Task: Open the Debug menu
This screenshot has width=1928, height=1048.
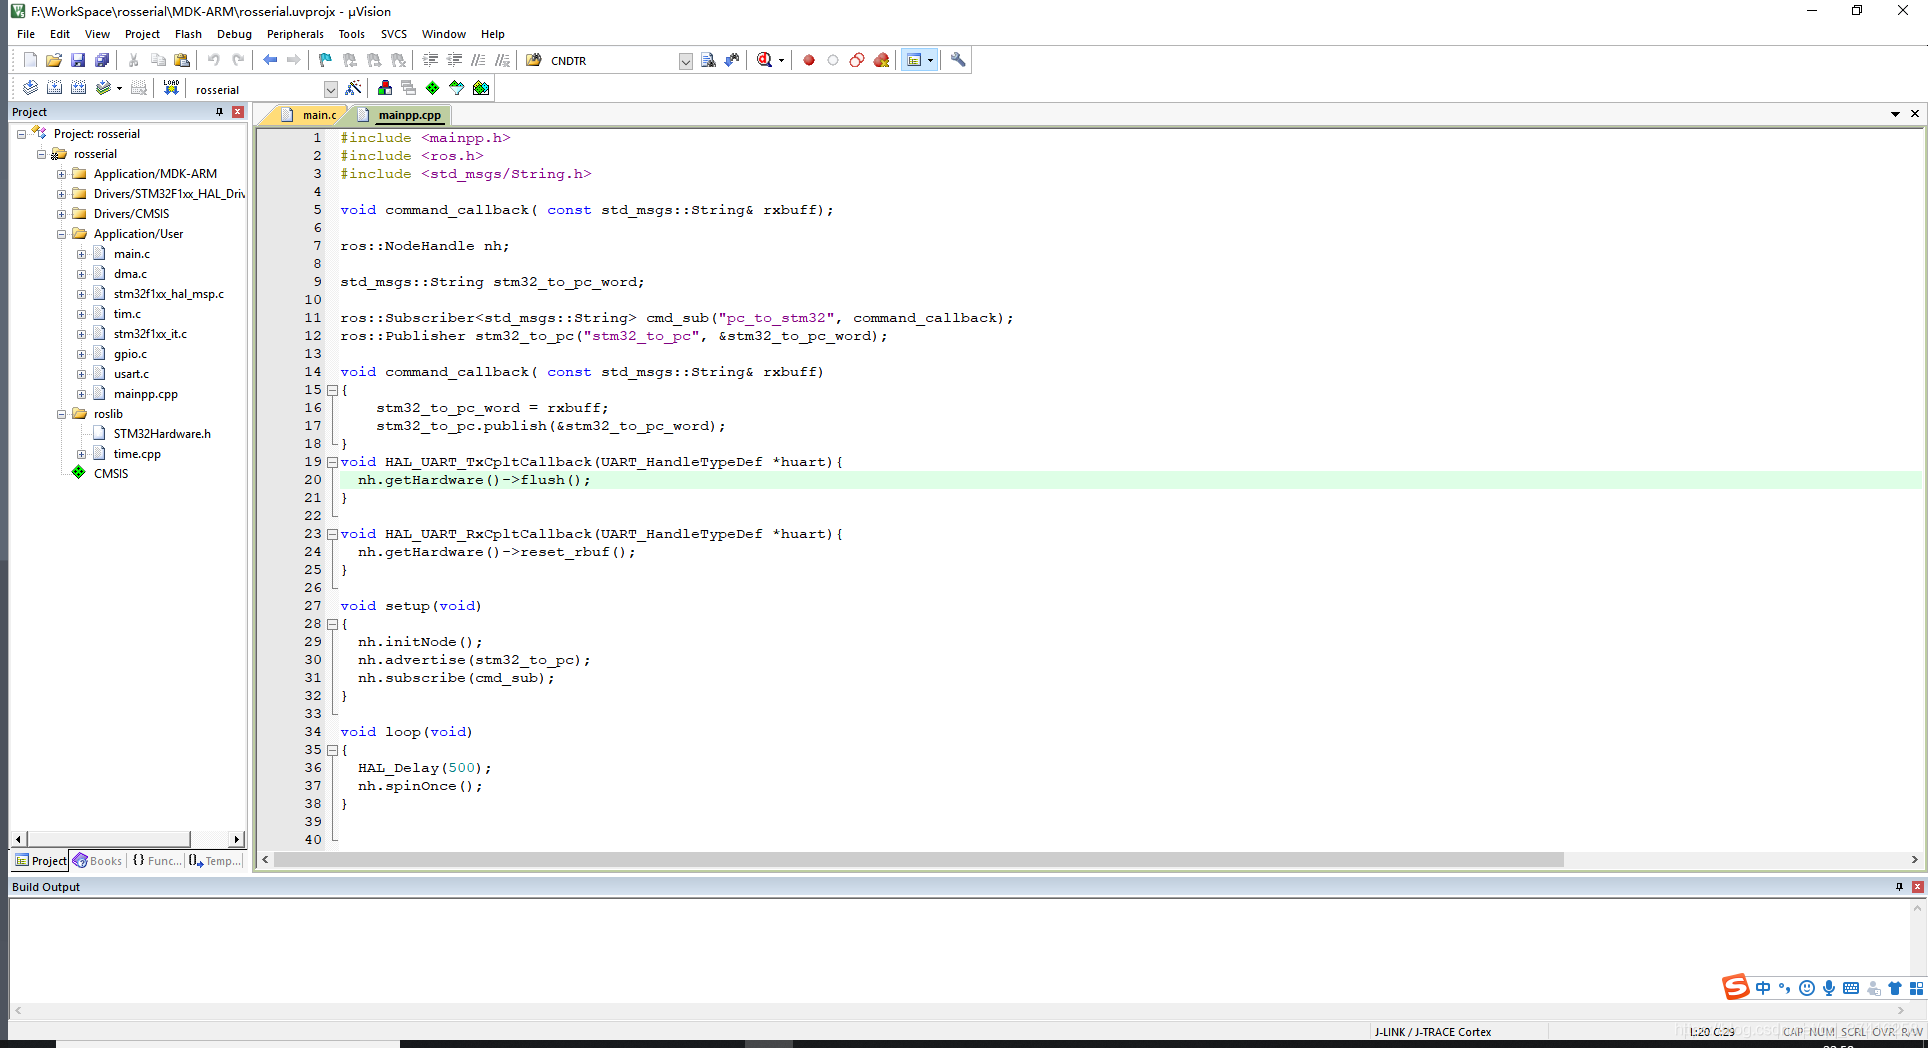Action: click(x=234, y=34)
